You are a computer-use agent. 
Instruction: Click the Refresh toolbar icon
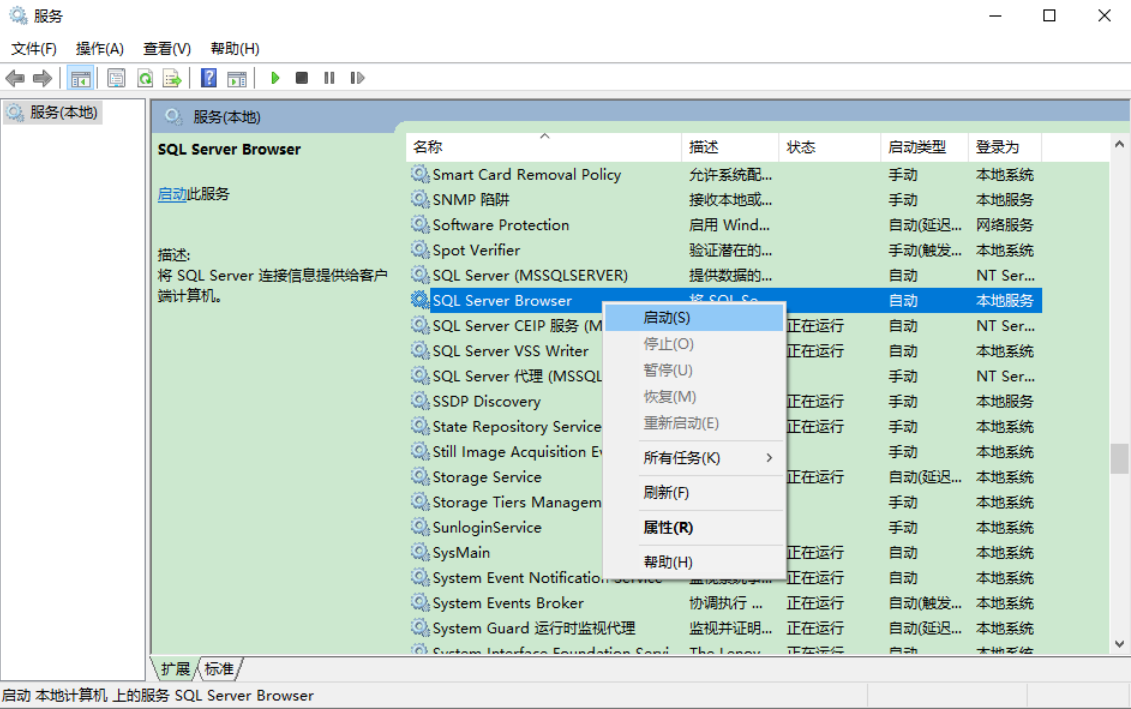click(145, 78)
